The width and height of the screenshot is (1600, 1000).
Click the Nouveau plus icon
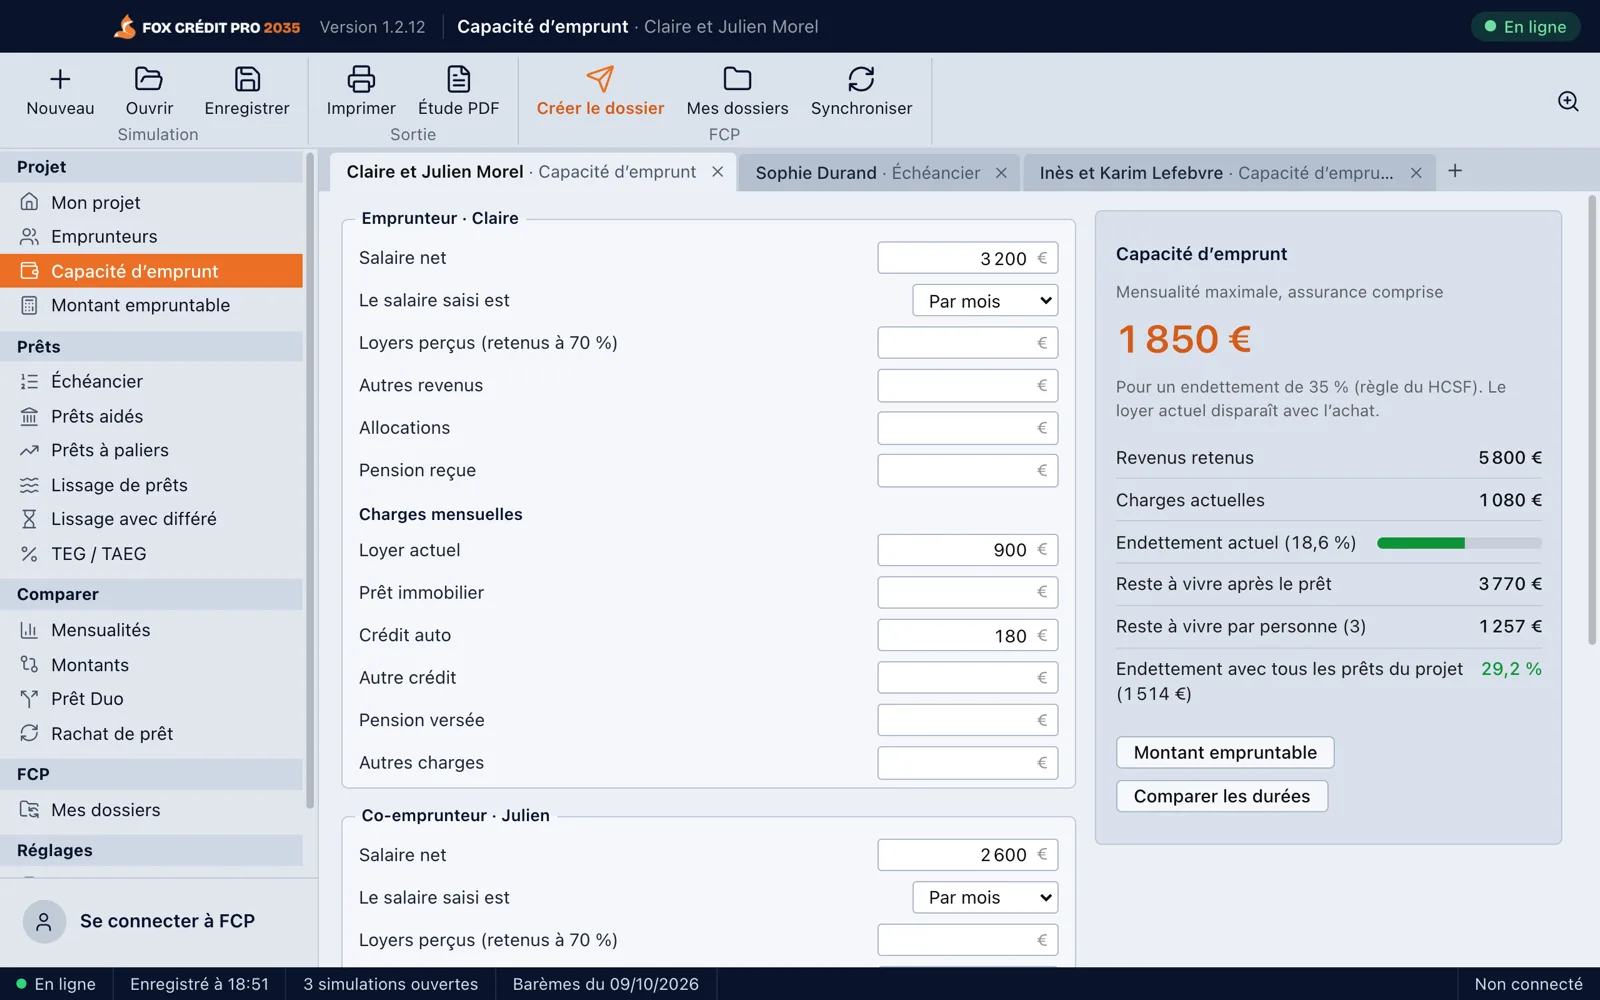pos(60,79)
